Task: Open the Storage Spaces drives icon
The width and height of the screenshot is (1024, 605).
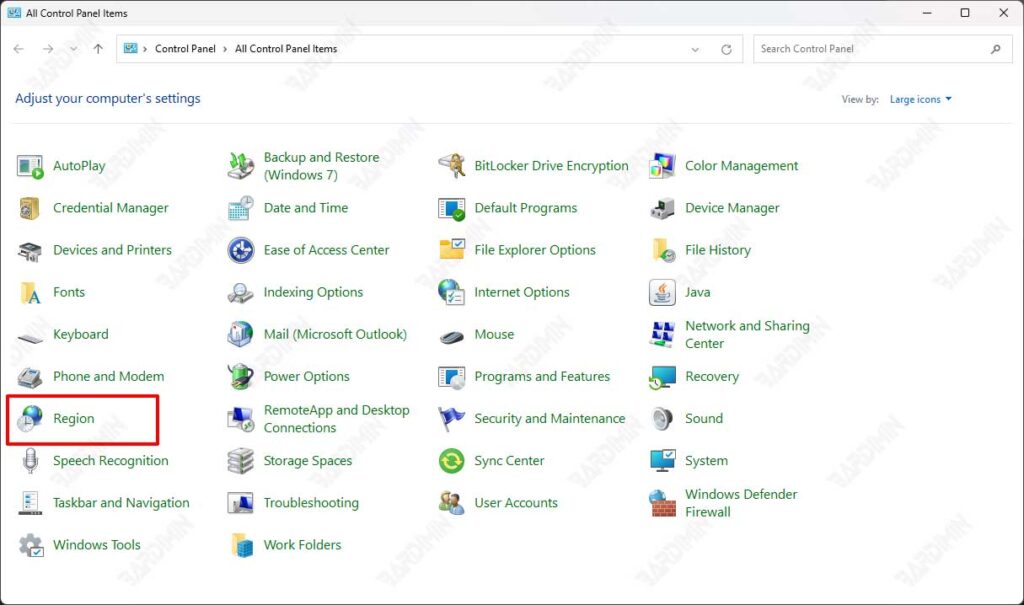Action: tap(240, 461)
